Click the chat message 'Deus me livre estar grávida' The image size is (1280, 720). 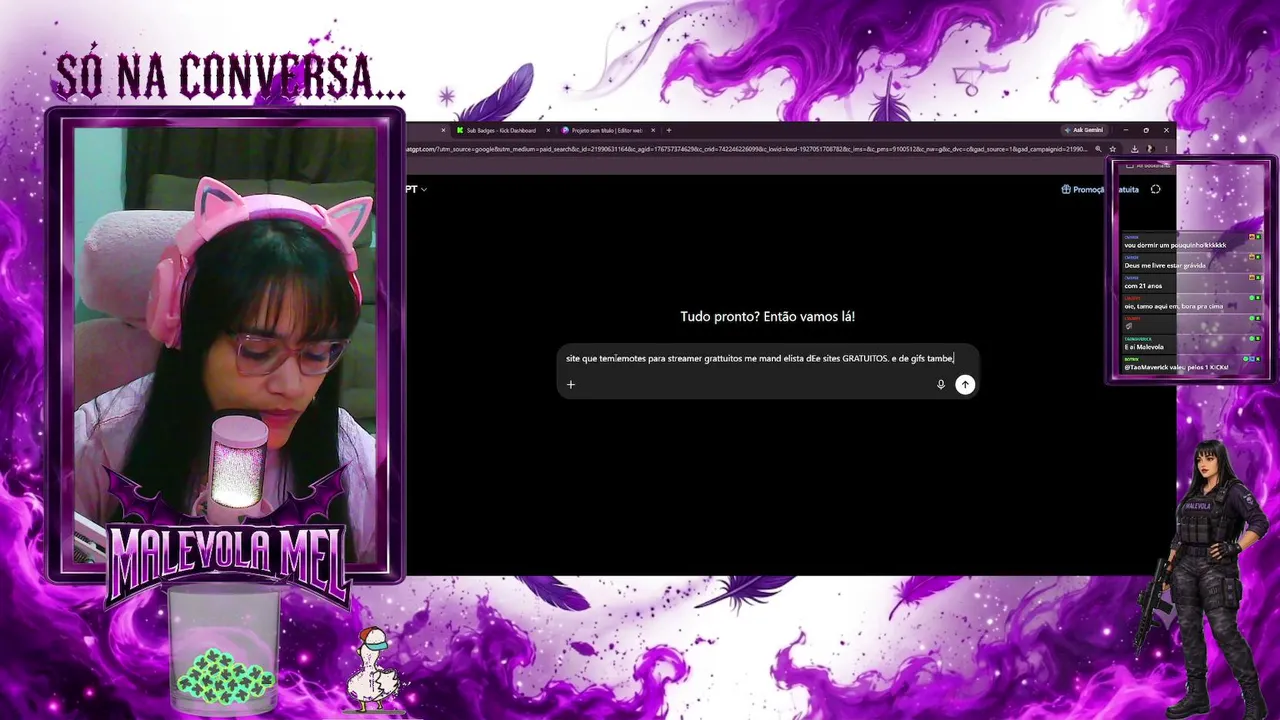point(1165,265)
